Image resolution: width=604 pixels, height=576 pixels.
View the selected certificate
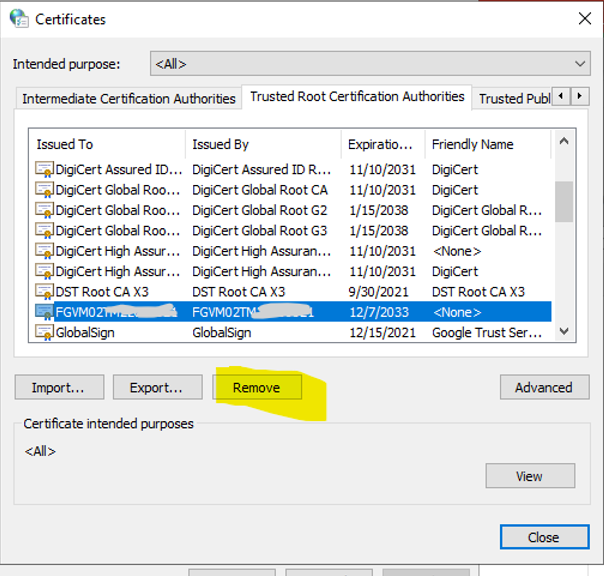point(530,476)
